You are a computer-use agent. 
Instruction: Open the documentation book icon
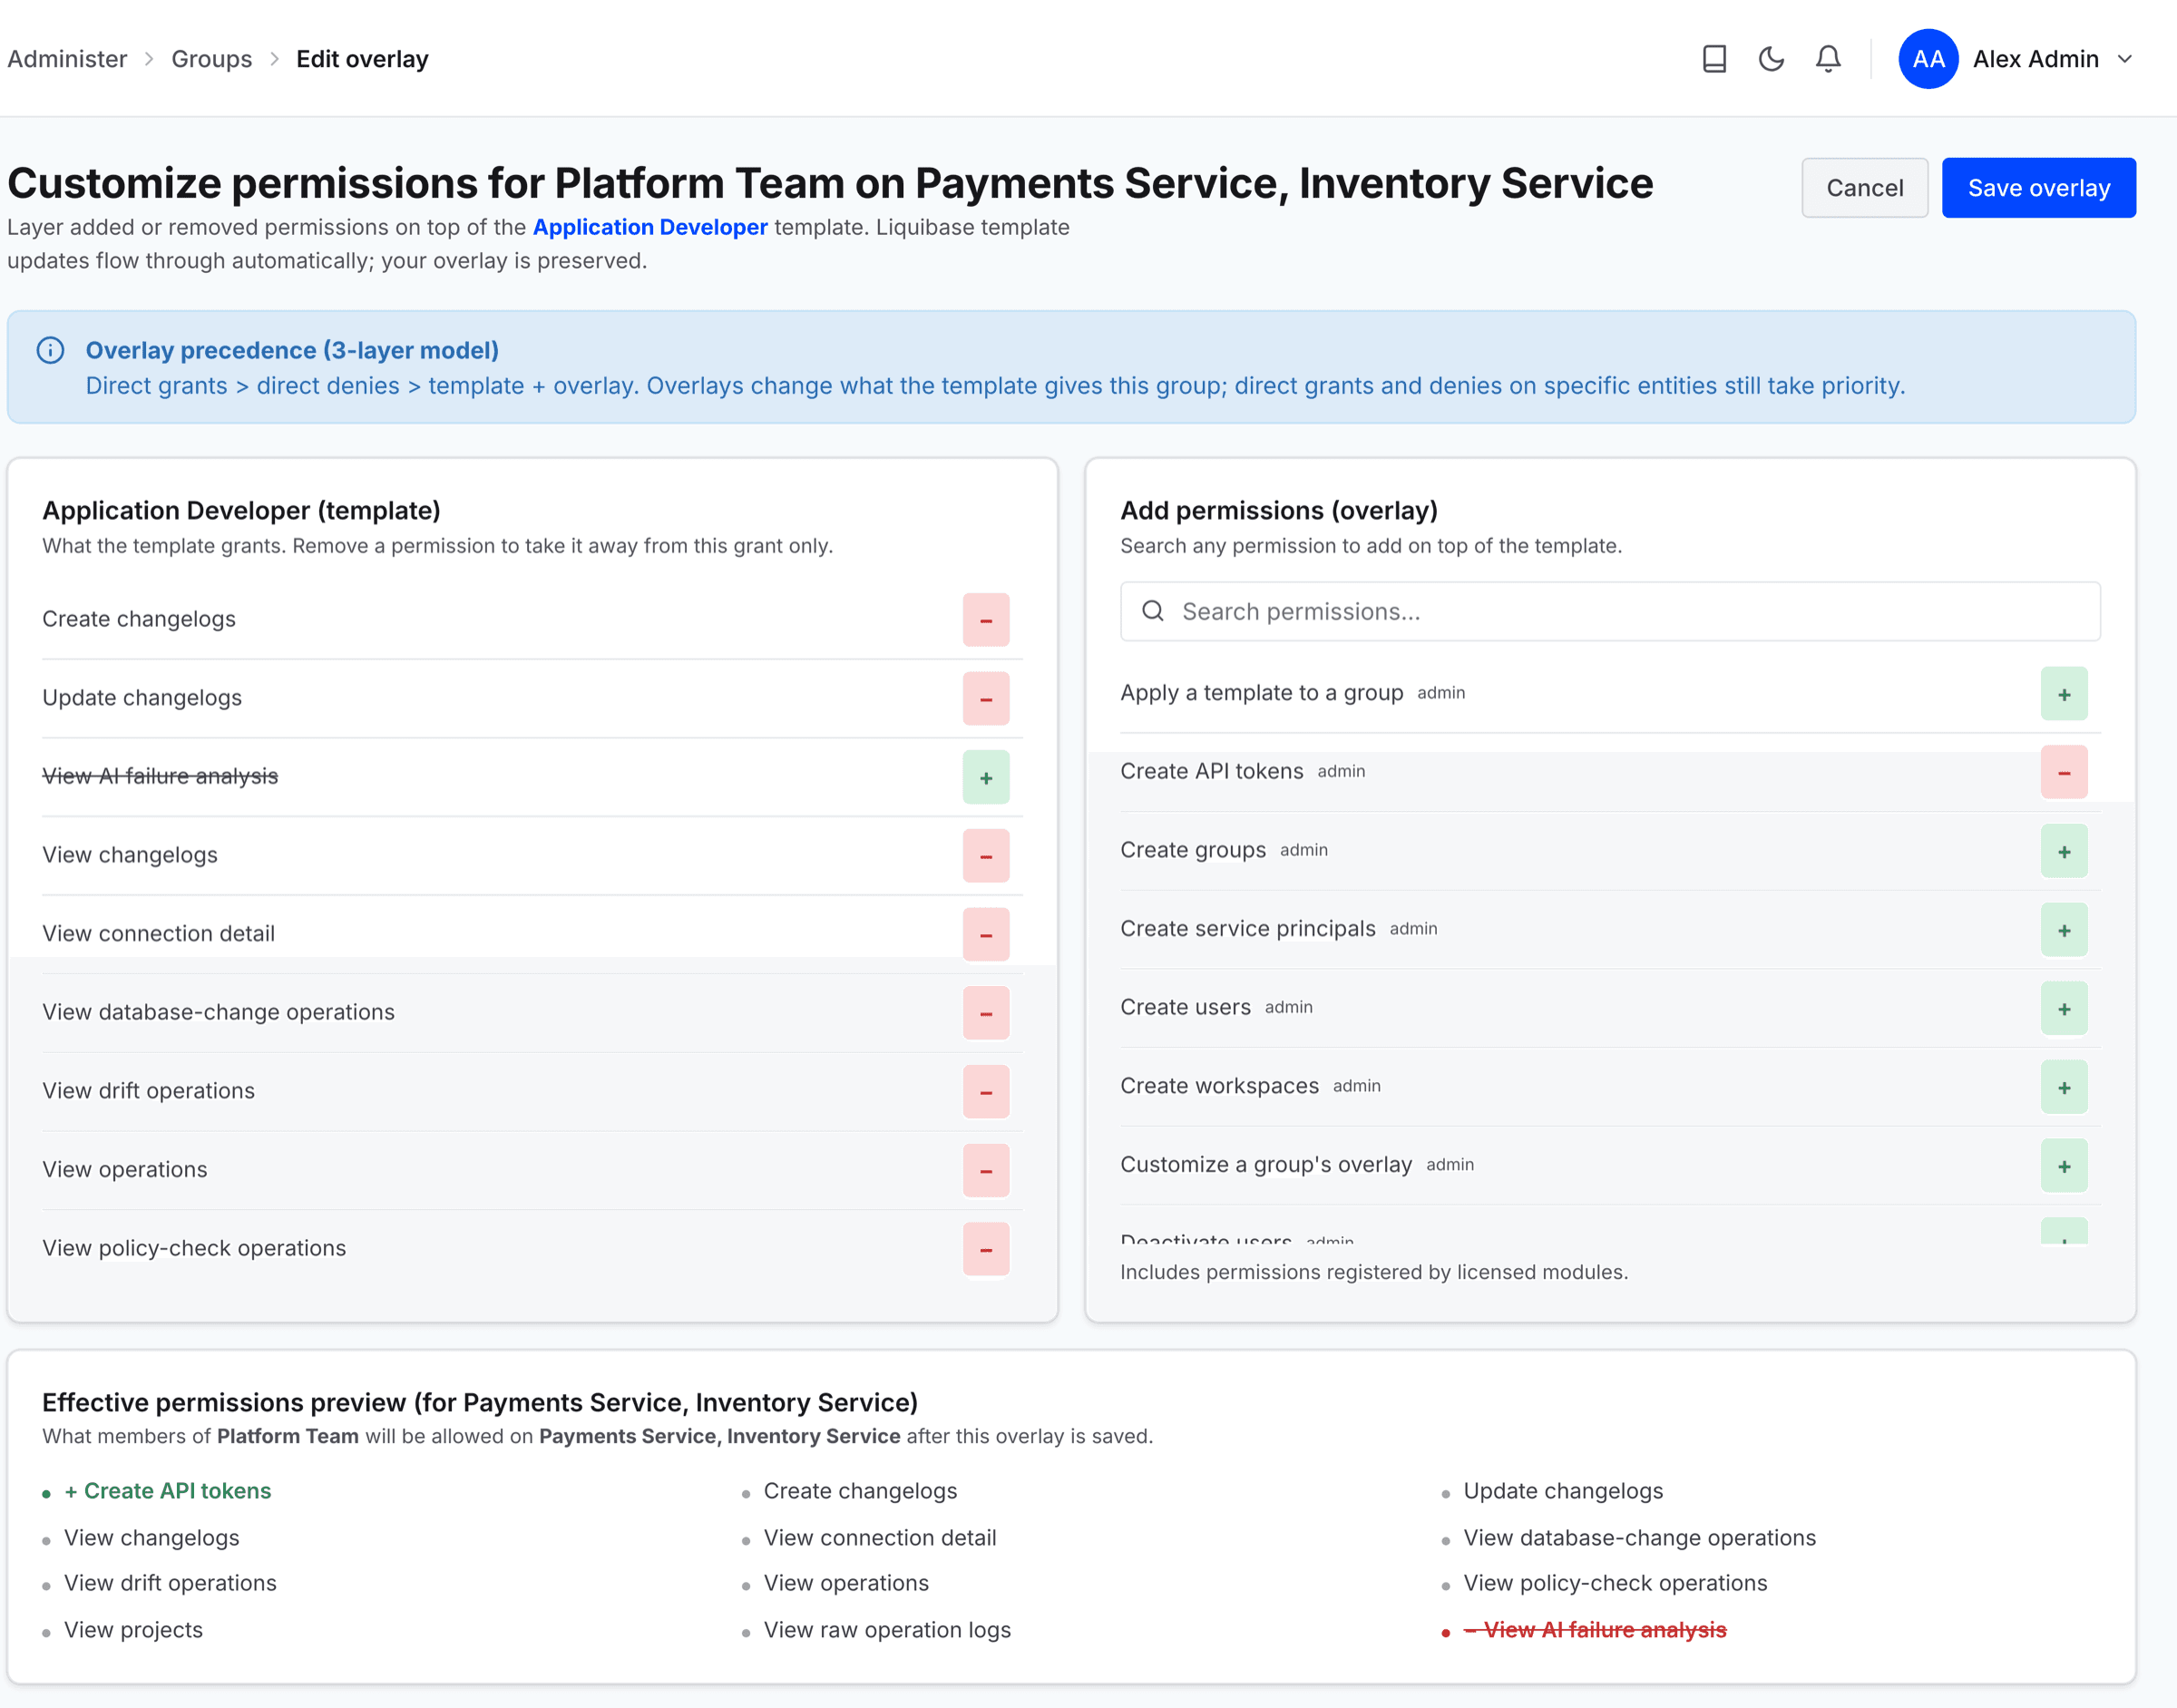point(1714,59)
